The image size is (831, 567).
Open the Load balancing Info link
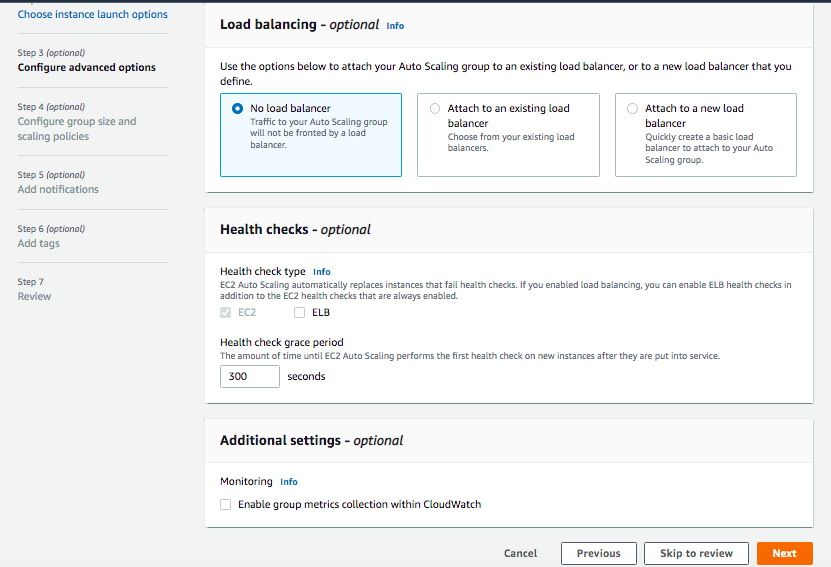pyautogui.click(x=395, y=26)
